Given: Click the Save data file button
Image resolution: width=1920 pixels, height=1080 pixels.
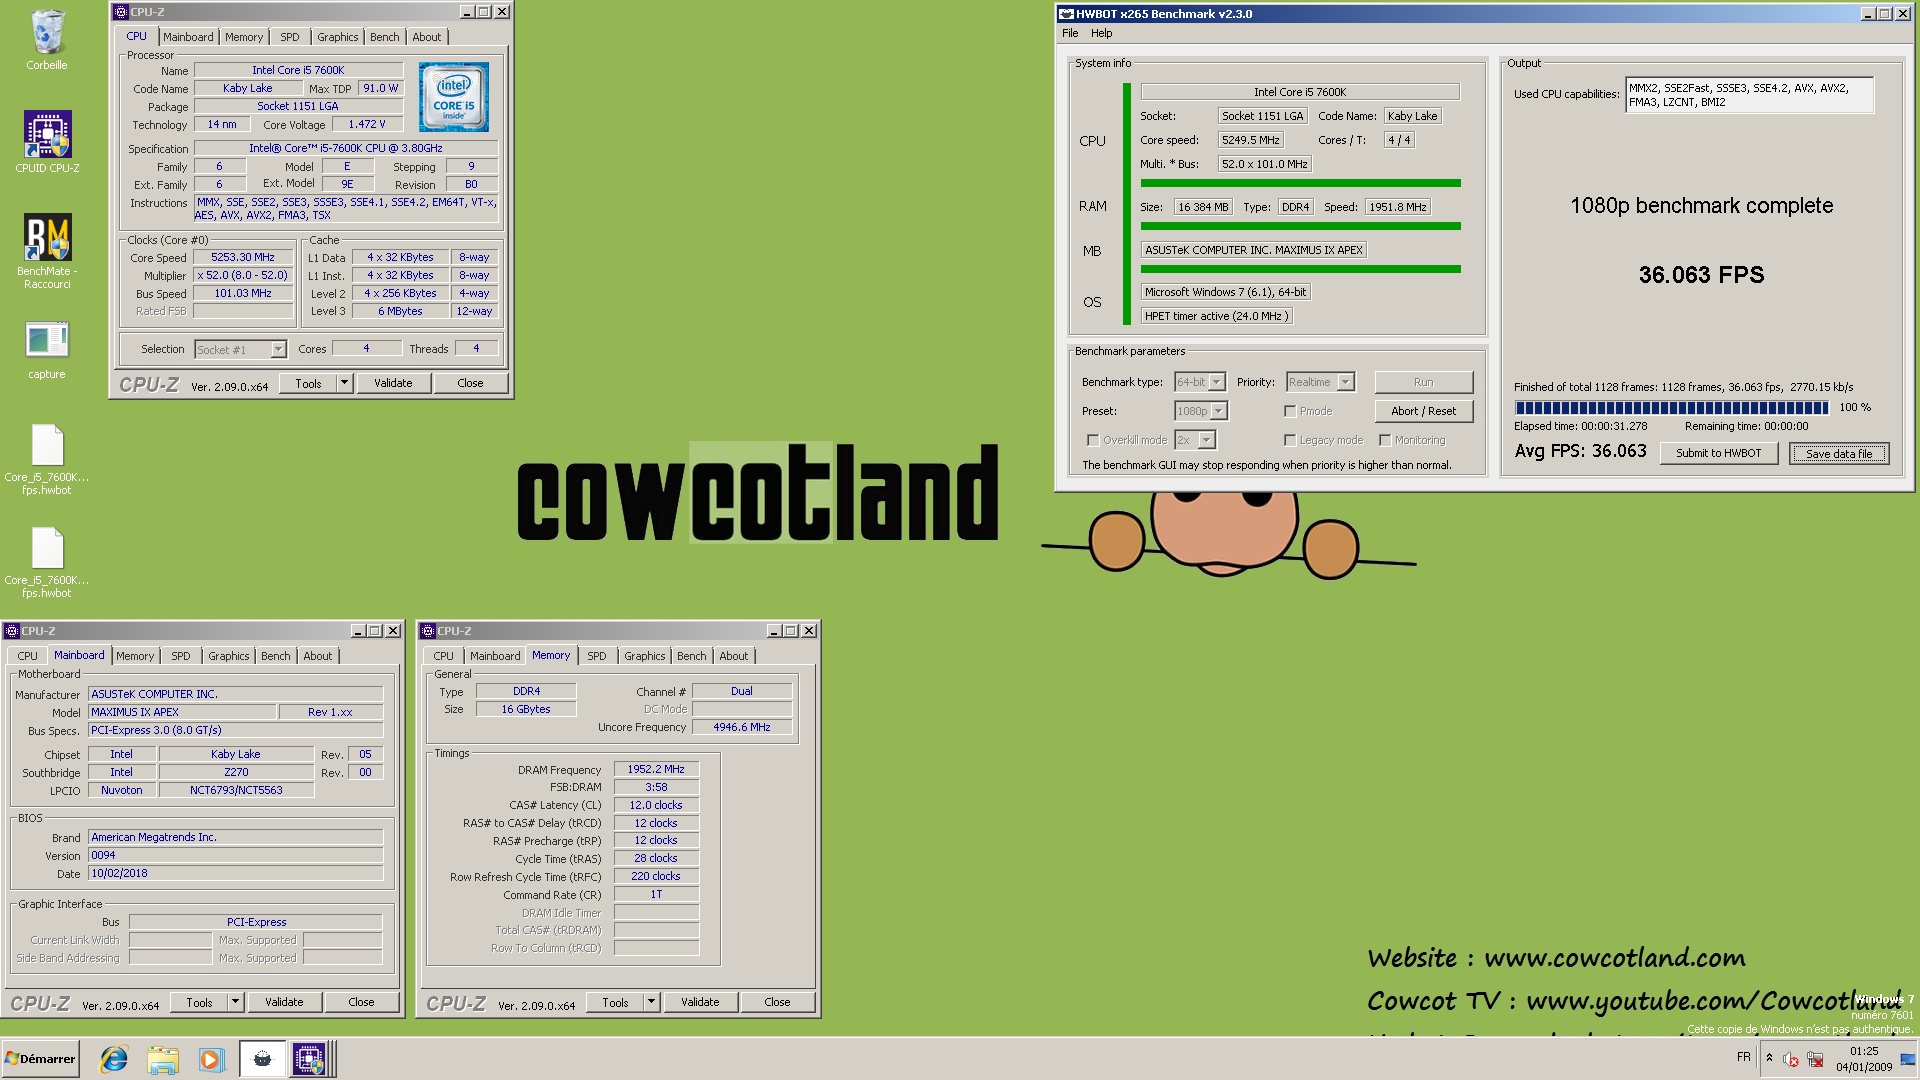Looking at the screenshot, I should [1839, 454].
